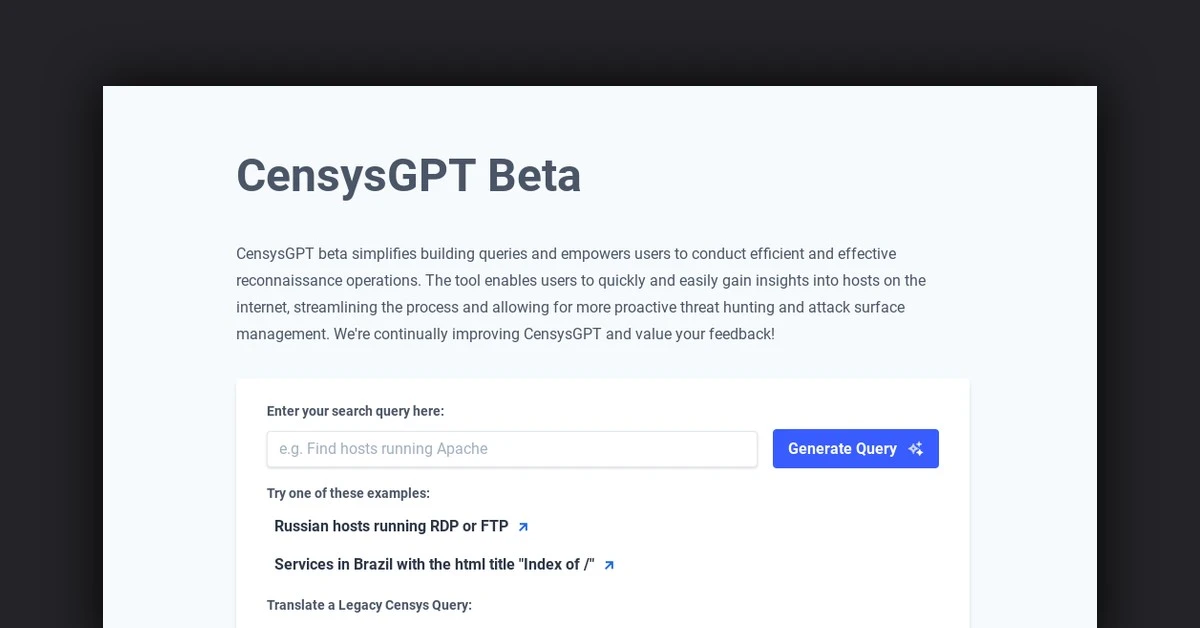Click the dark background above the page card
The width and height of the screenshot is (1200, 628).
point(600,42)
